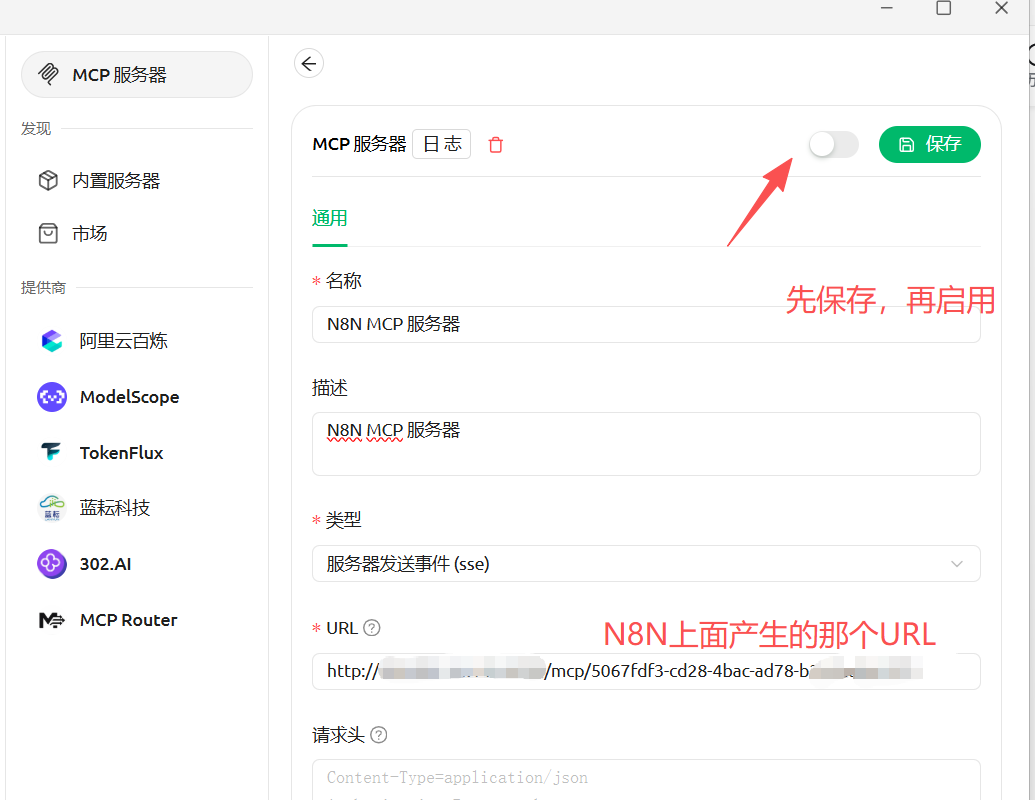Enable the MCP server toggle switch
Viewport: 1035px width, 800px height.
coord(833,144)
